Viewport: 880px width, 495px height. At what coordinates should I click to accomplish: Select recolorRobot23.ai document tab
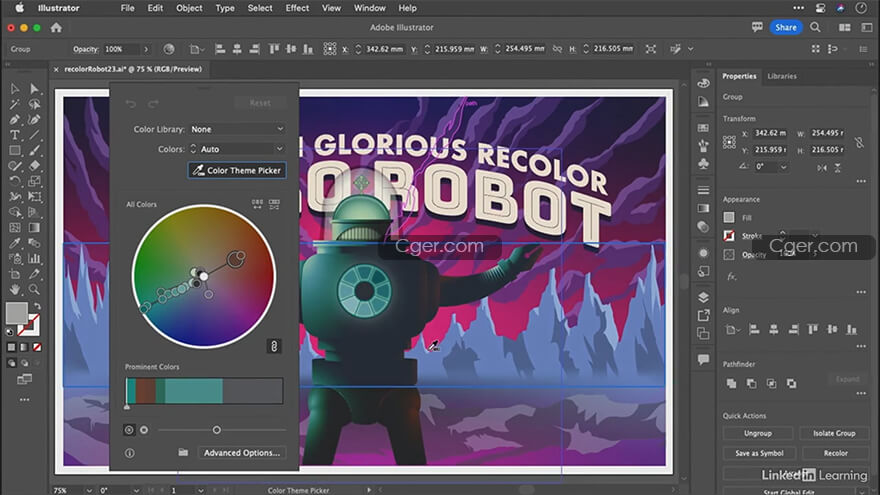coord(132,69)
